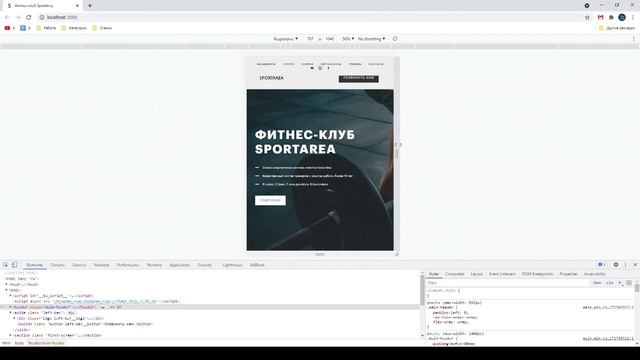The width and height of the screenshot is (640, 360).
Task: Switch to the Elements tab
Action: [x=35, y=265]
